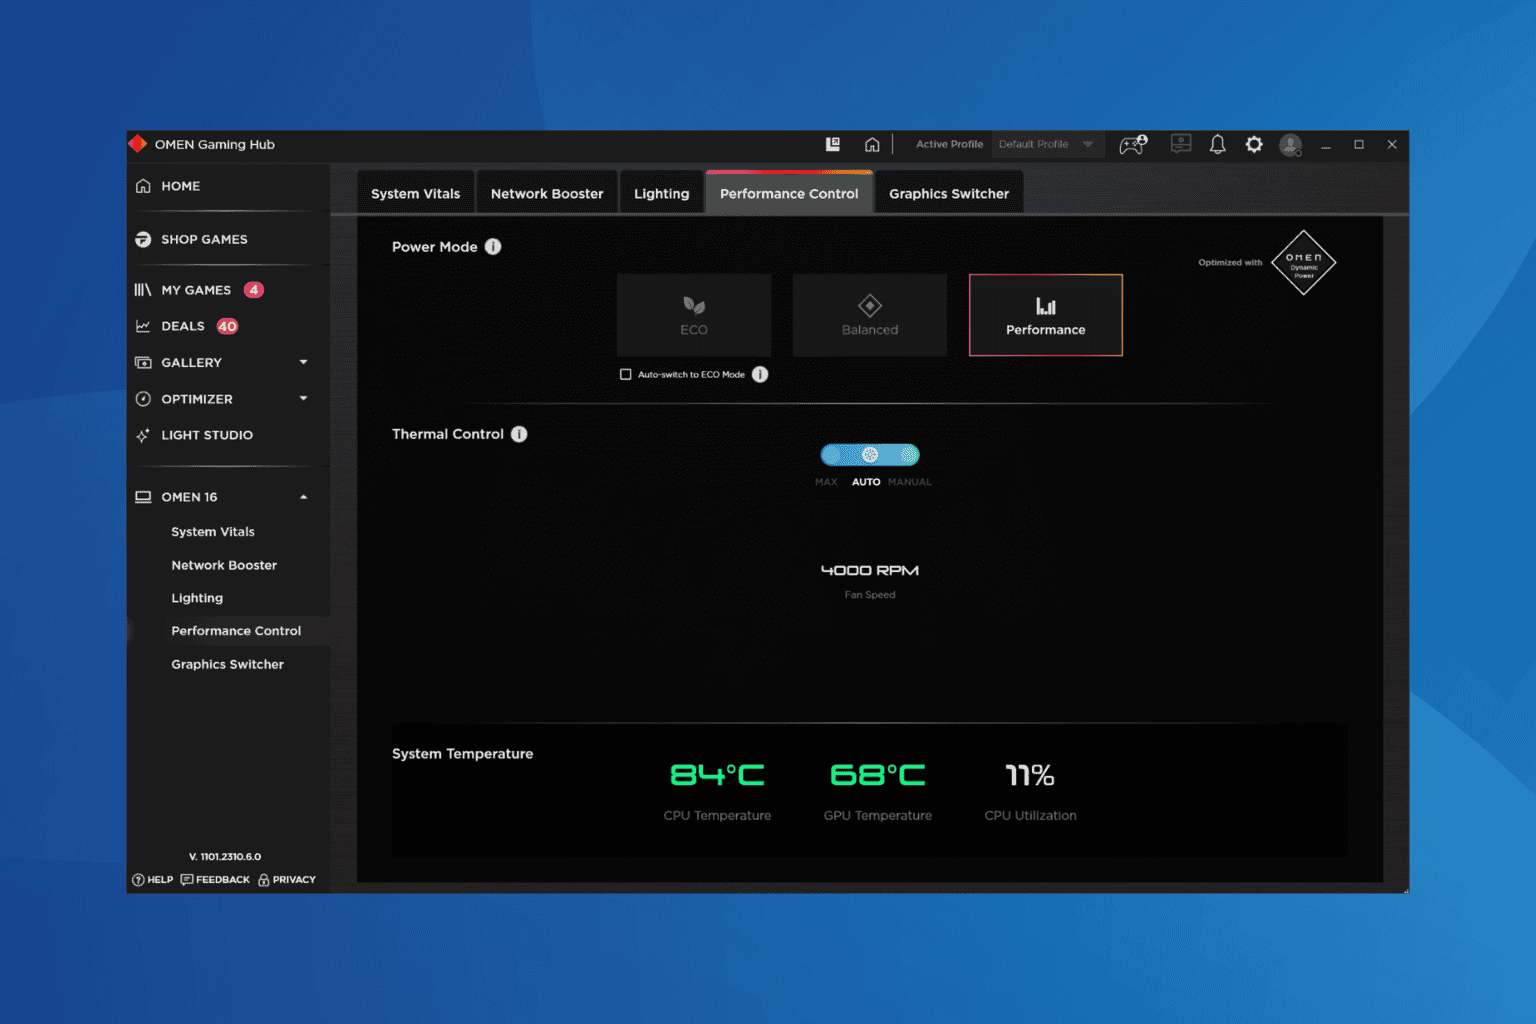Click the Power Mode info icon
The image size is (1536, 1024).
click(493, 247)
